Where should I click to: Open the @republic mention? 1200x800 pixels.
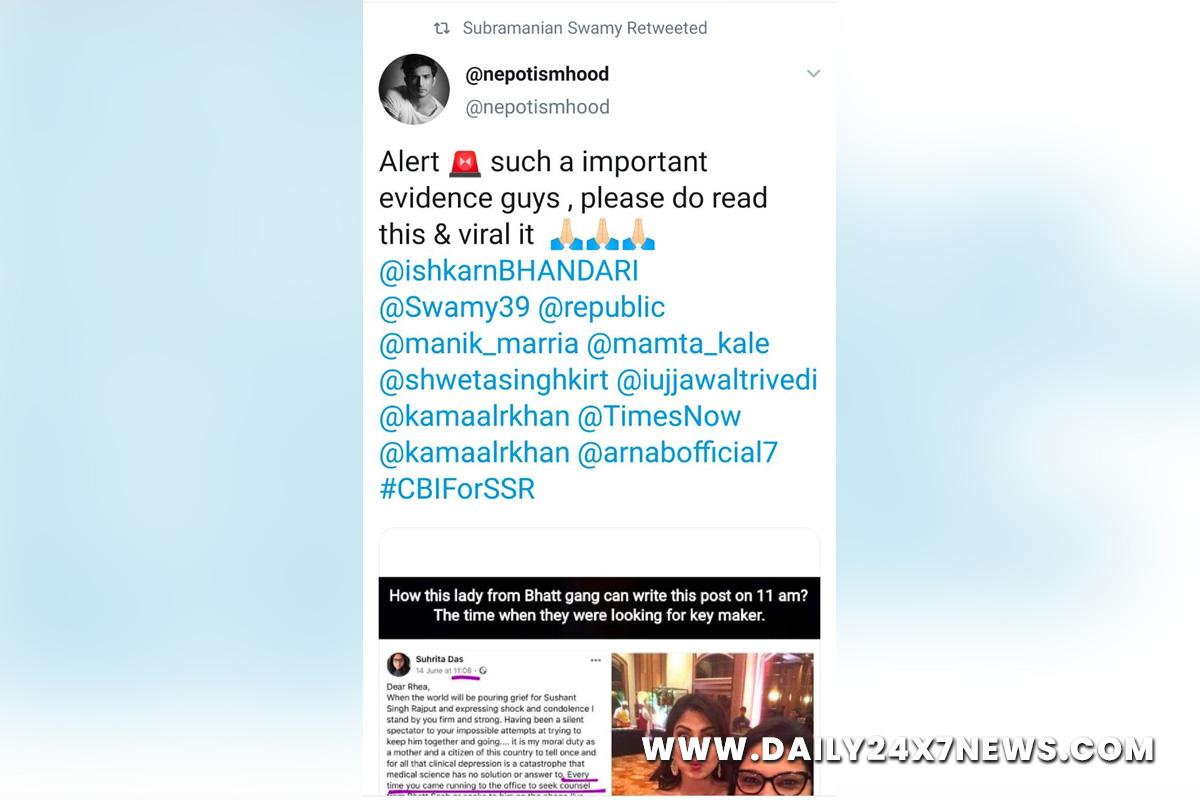click(602, 307)
